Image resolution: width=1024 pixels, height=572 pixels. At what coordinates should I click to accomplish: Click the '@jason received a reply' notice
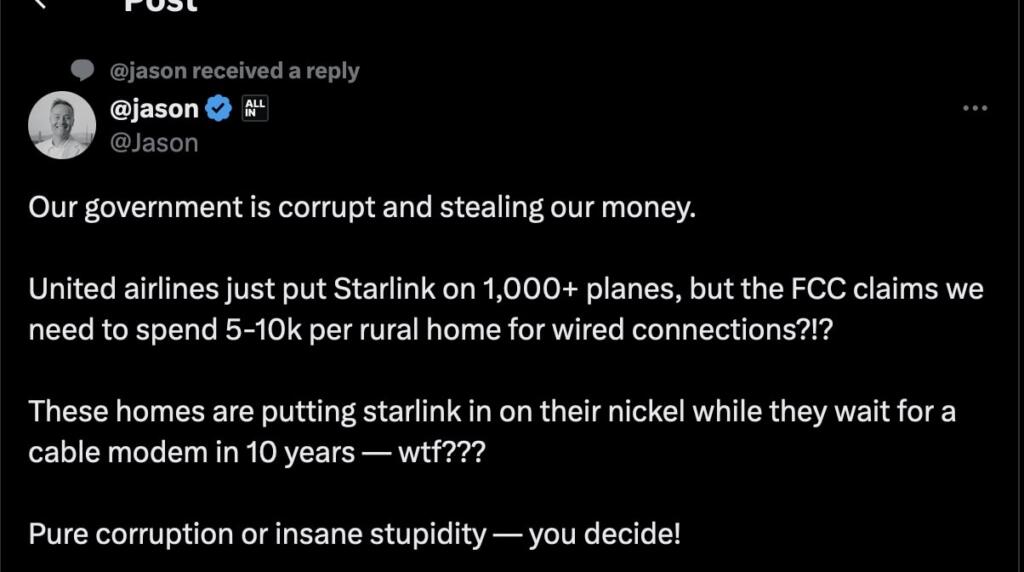coord(234,70)
